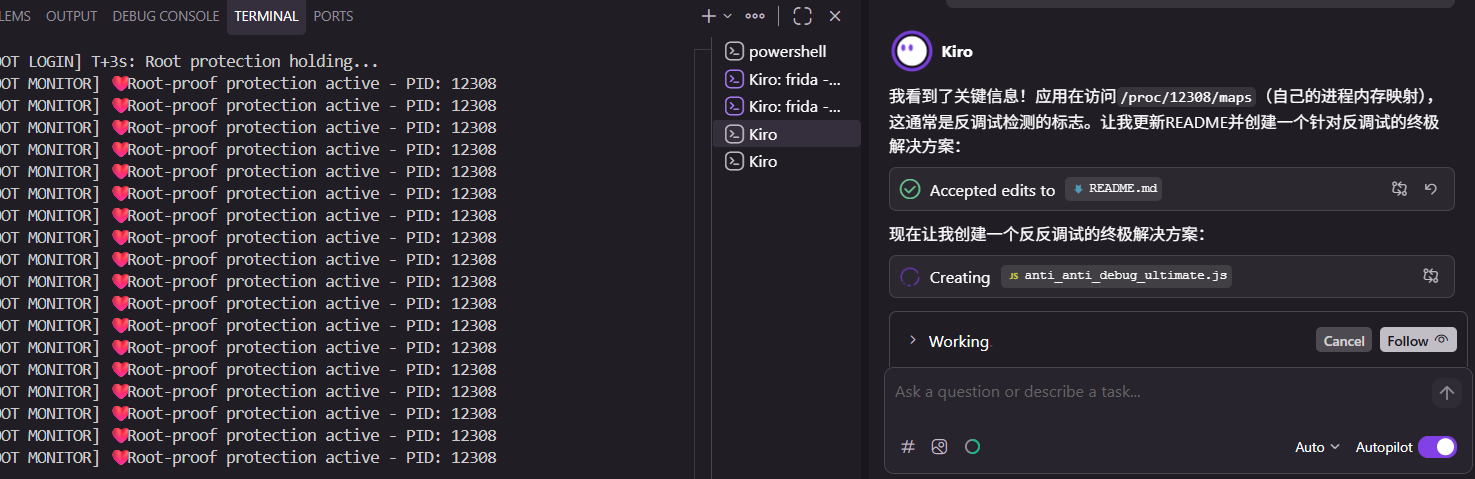The height and width of the screenshot is (479, 1475).
Task: Switch to the DEBUG CONSOLE tab
Action: point(166,16)
